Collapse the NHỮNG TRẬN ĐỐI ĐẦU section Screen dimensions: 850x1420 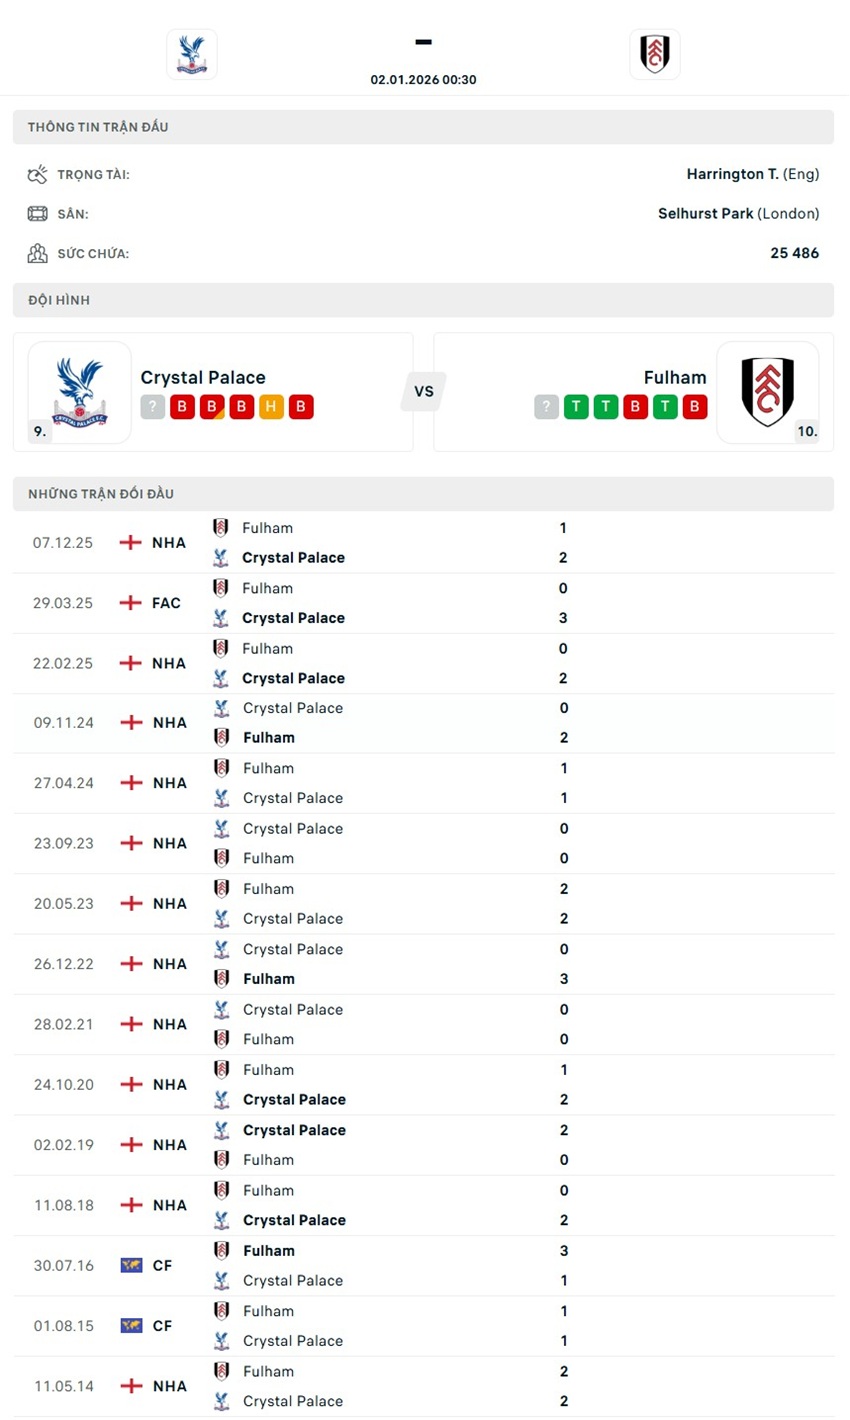(424, 493)
